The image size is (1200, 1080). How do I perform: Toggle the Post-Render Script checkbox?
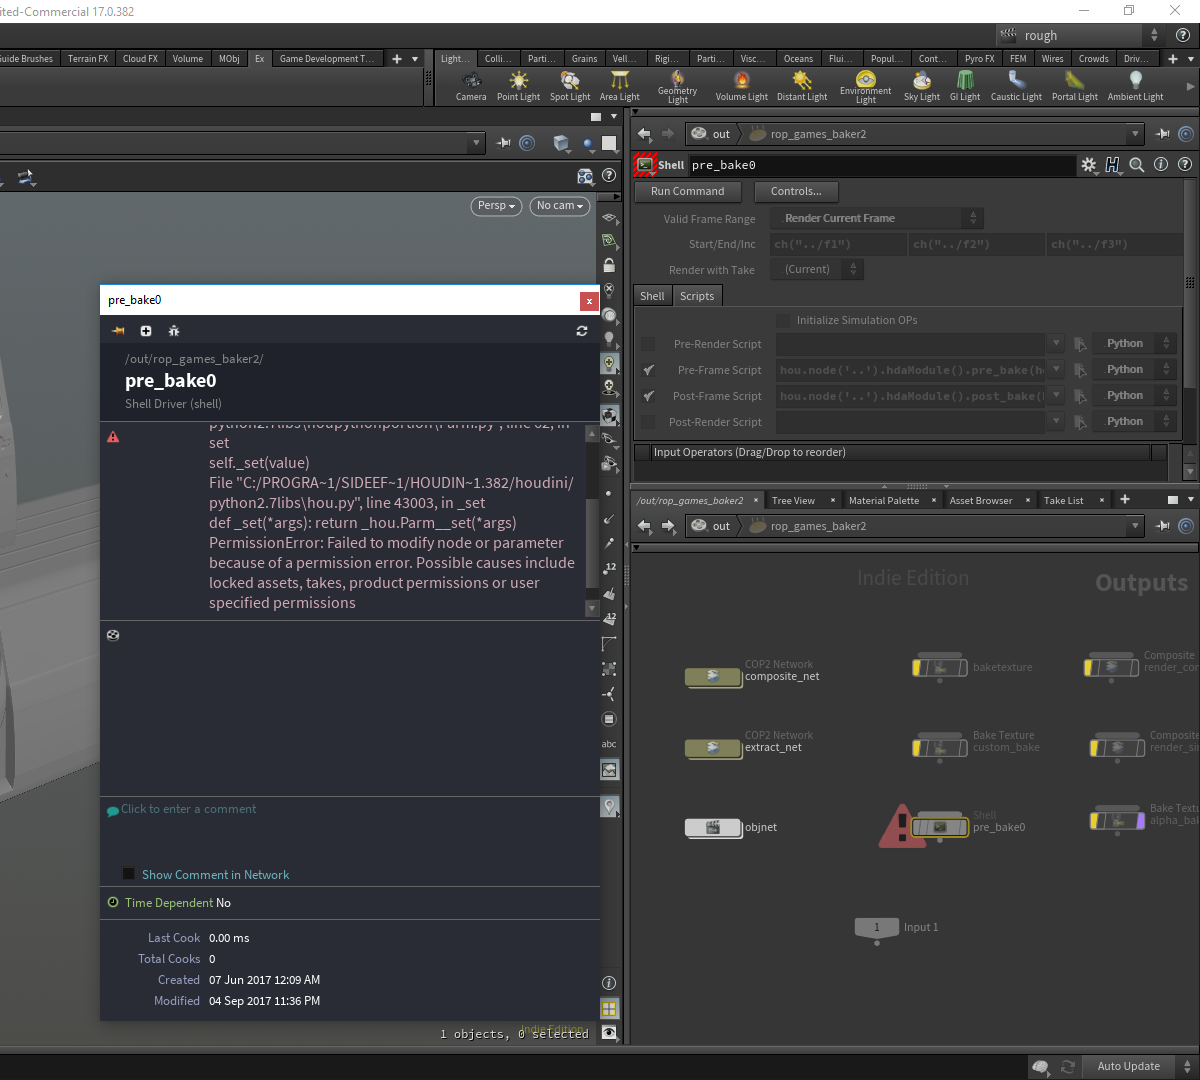[x=648, y=422]
